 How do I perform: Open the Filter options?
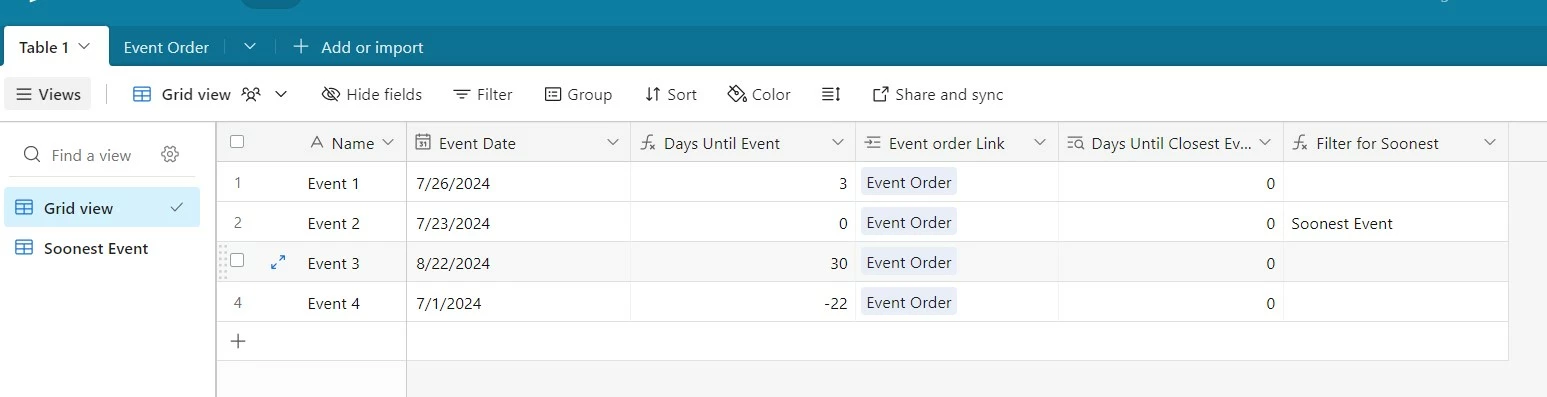tap(483, 94)
